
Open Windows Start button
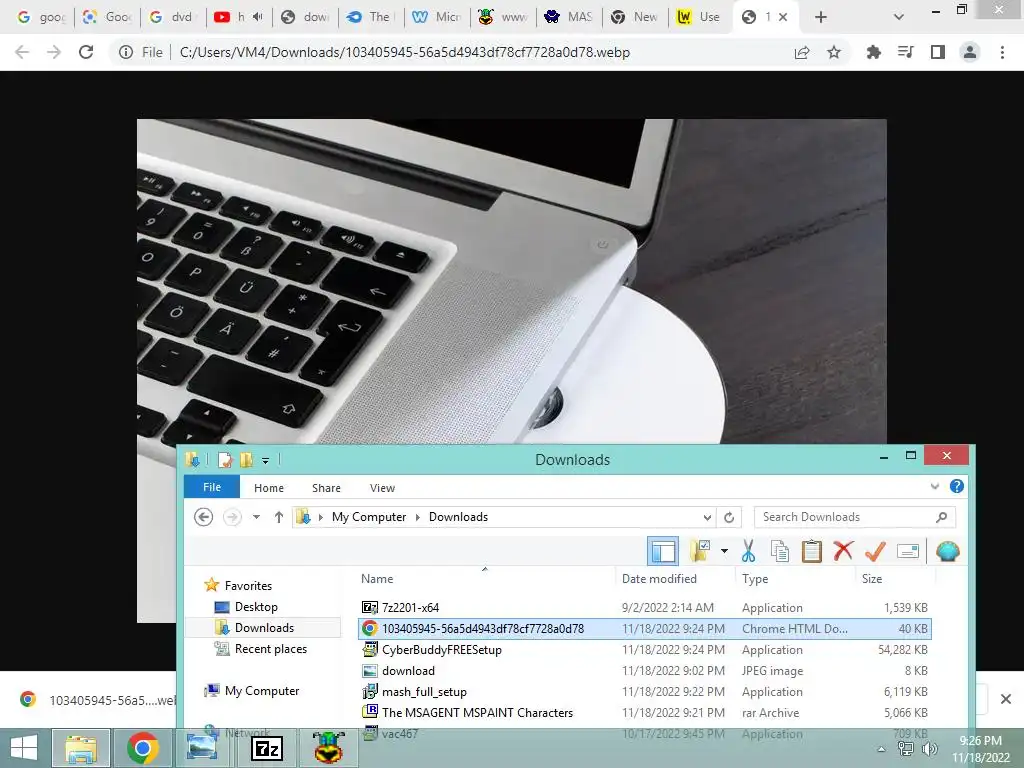24,748
